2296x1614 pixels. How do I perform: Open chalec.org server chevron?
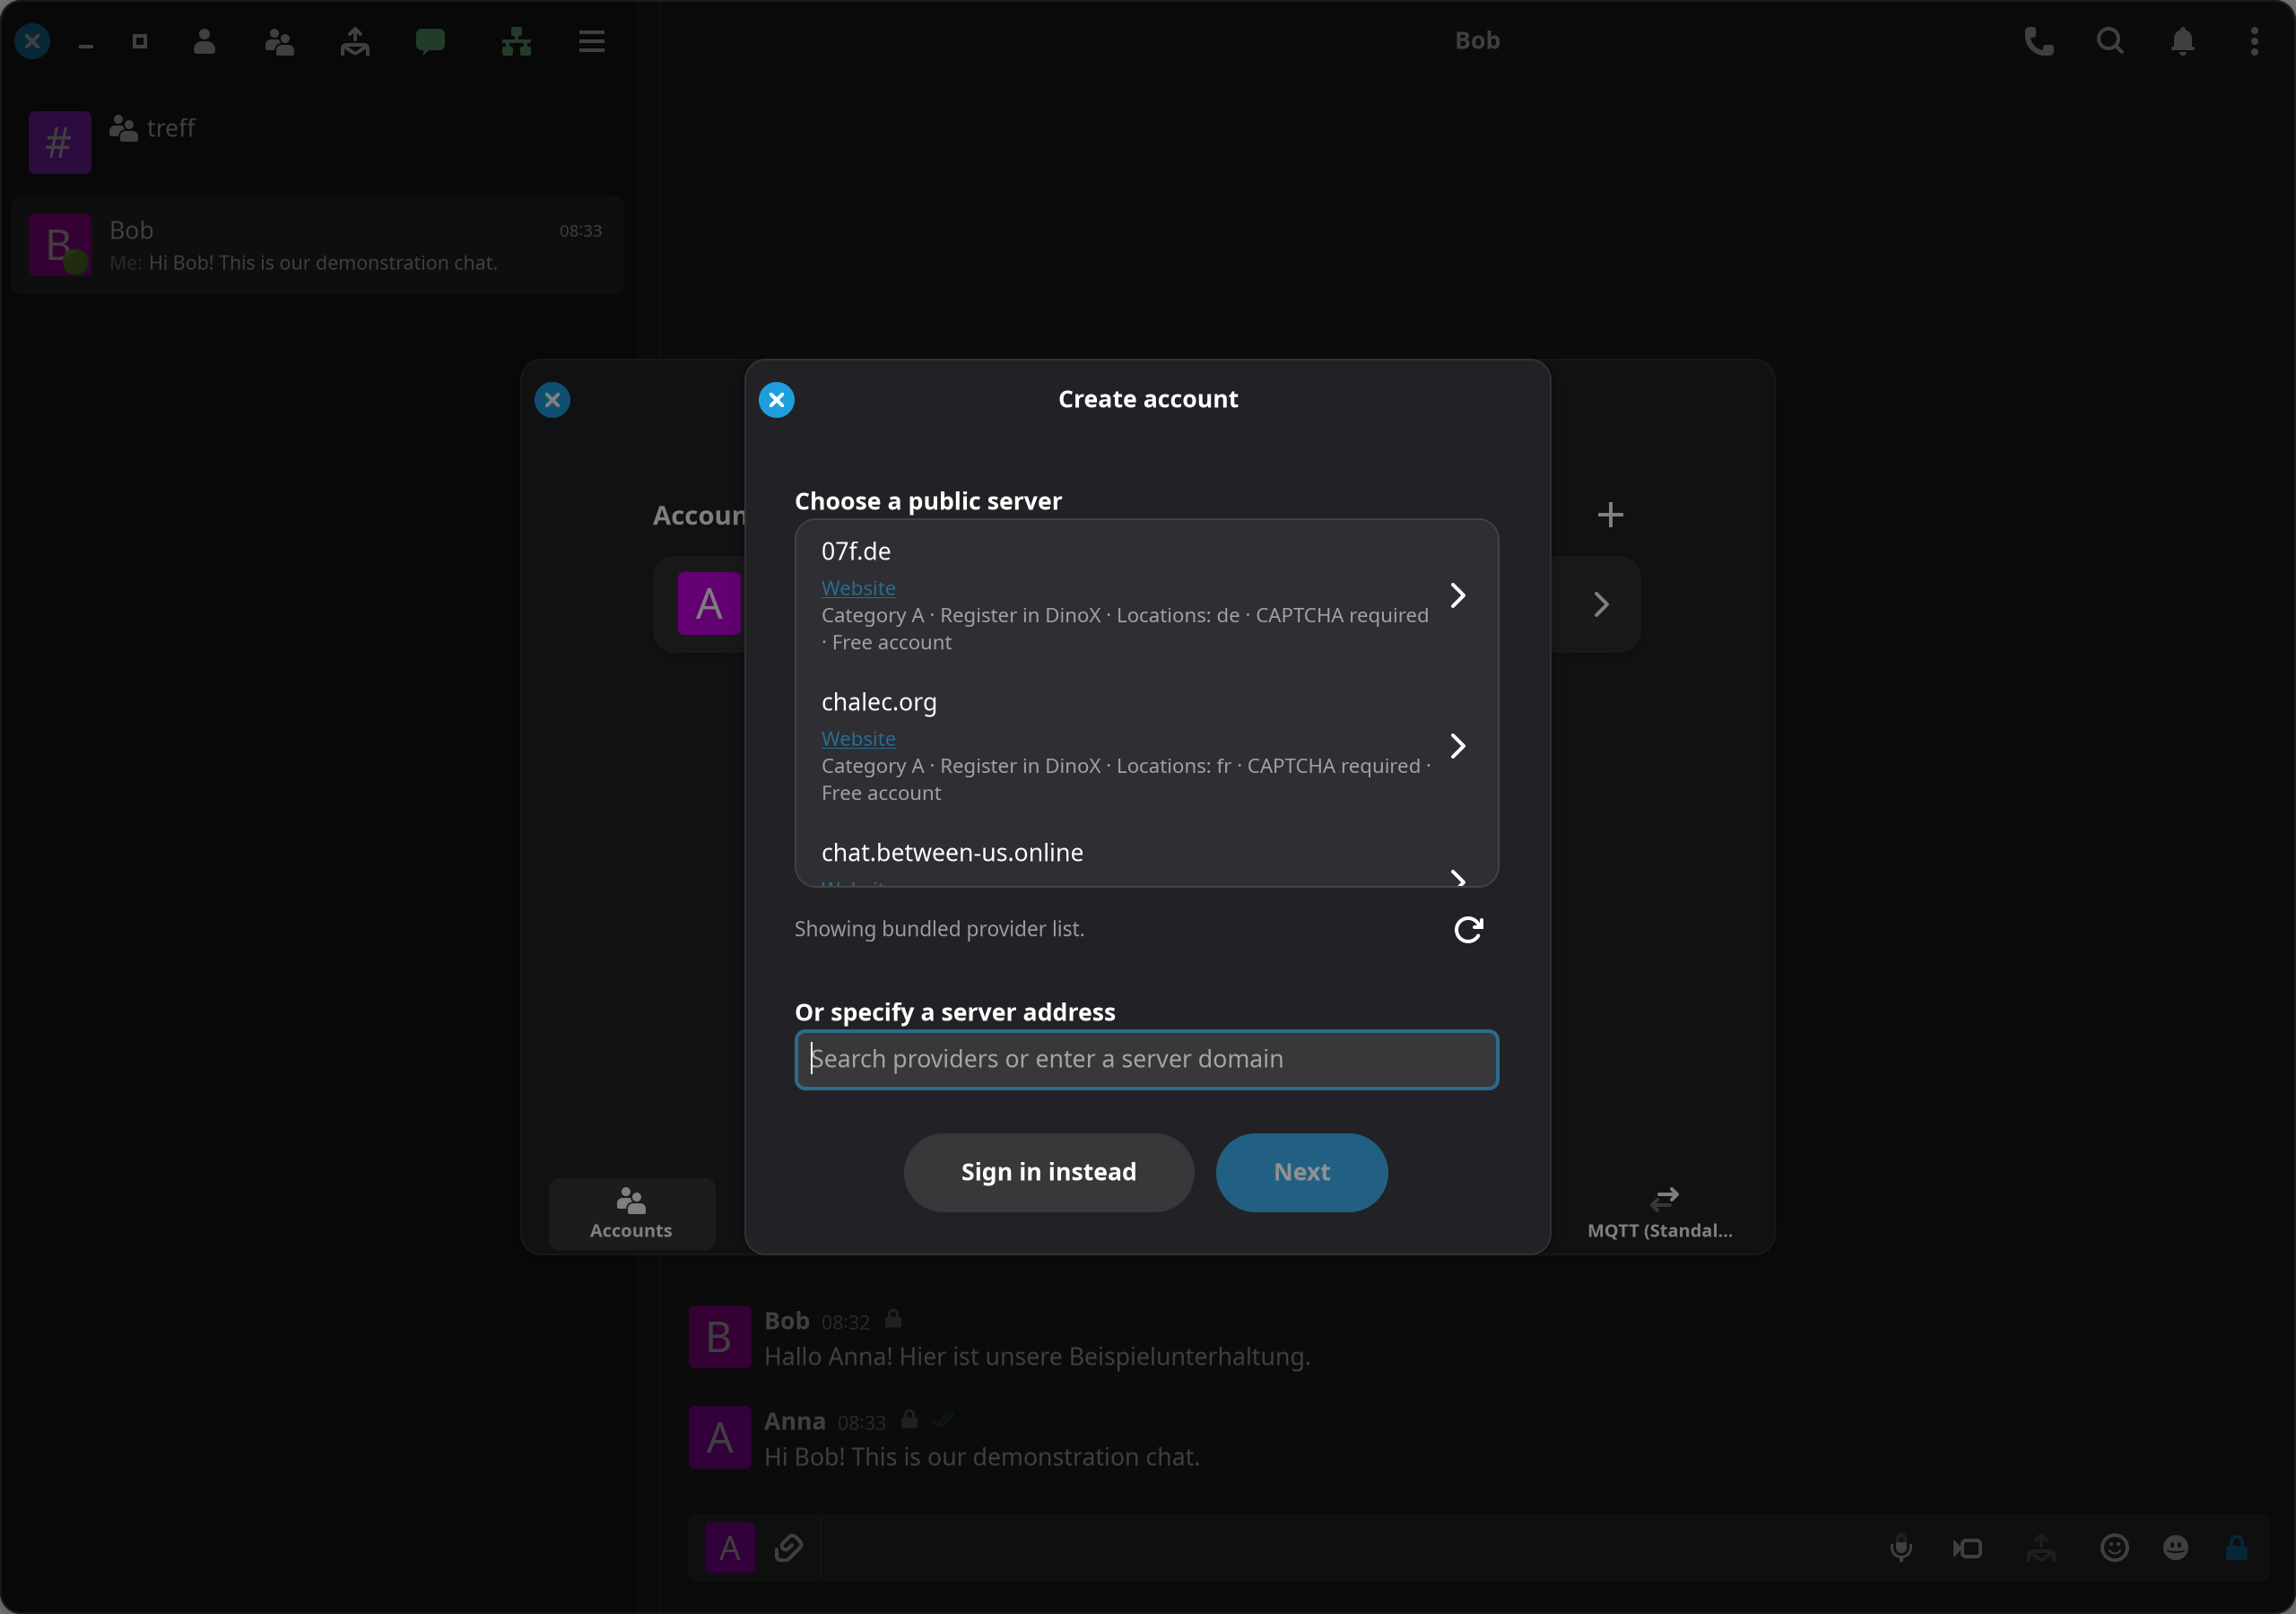coord(1458,746)
